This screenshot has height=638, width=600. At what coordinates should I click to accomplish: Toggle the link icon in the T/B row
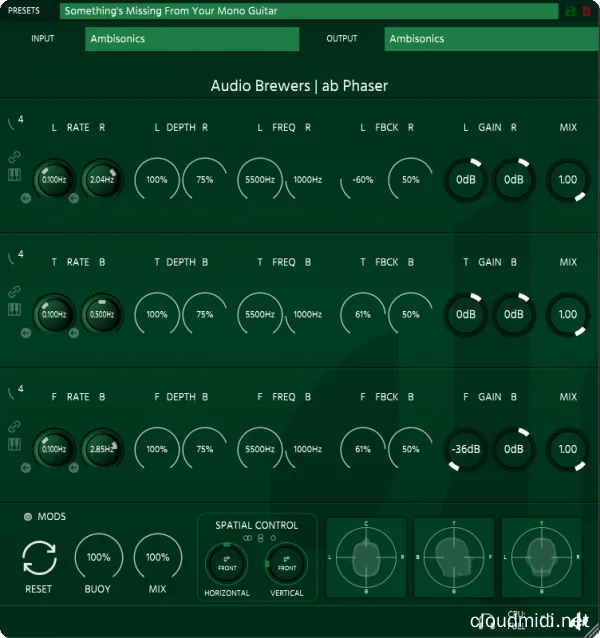(14, 292)
